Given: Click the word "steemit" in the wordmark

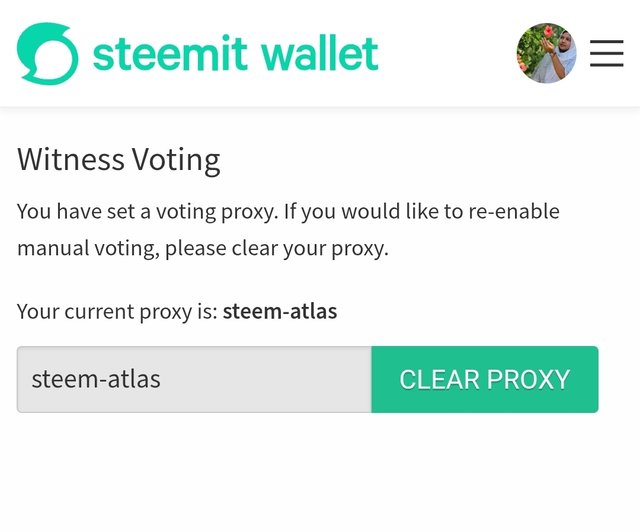Looking at the screenshot, I should tap(168, 53).
